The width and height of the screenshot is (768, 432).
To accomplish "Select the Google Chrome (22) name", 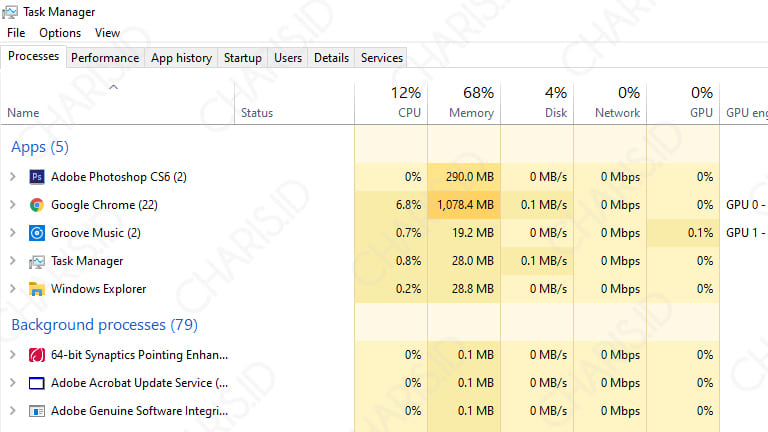I will (x=104, y=205).
